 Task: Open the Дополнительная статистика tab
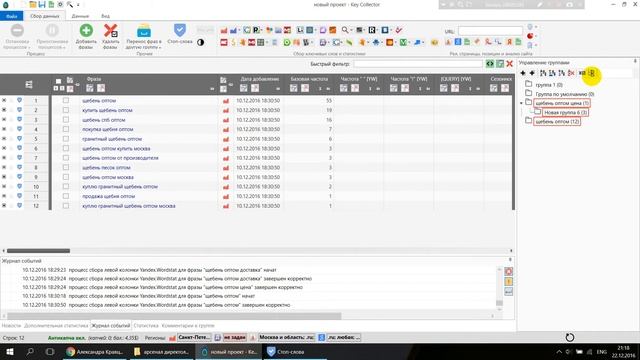point(56,326)
